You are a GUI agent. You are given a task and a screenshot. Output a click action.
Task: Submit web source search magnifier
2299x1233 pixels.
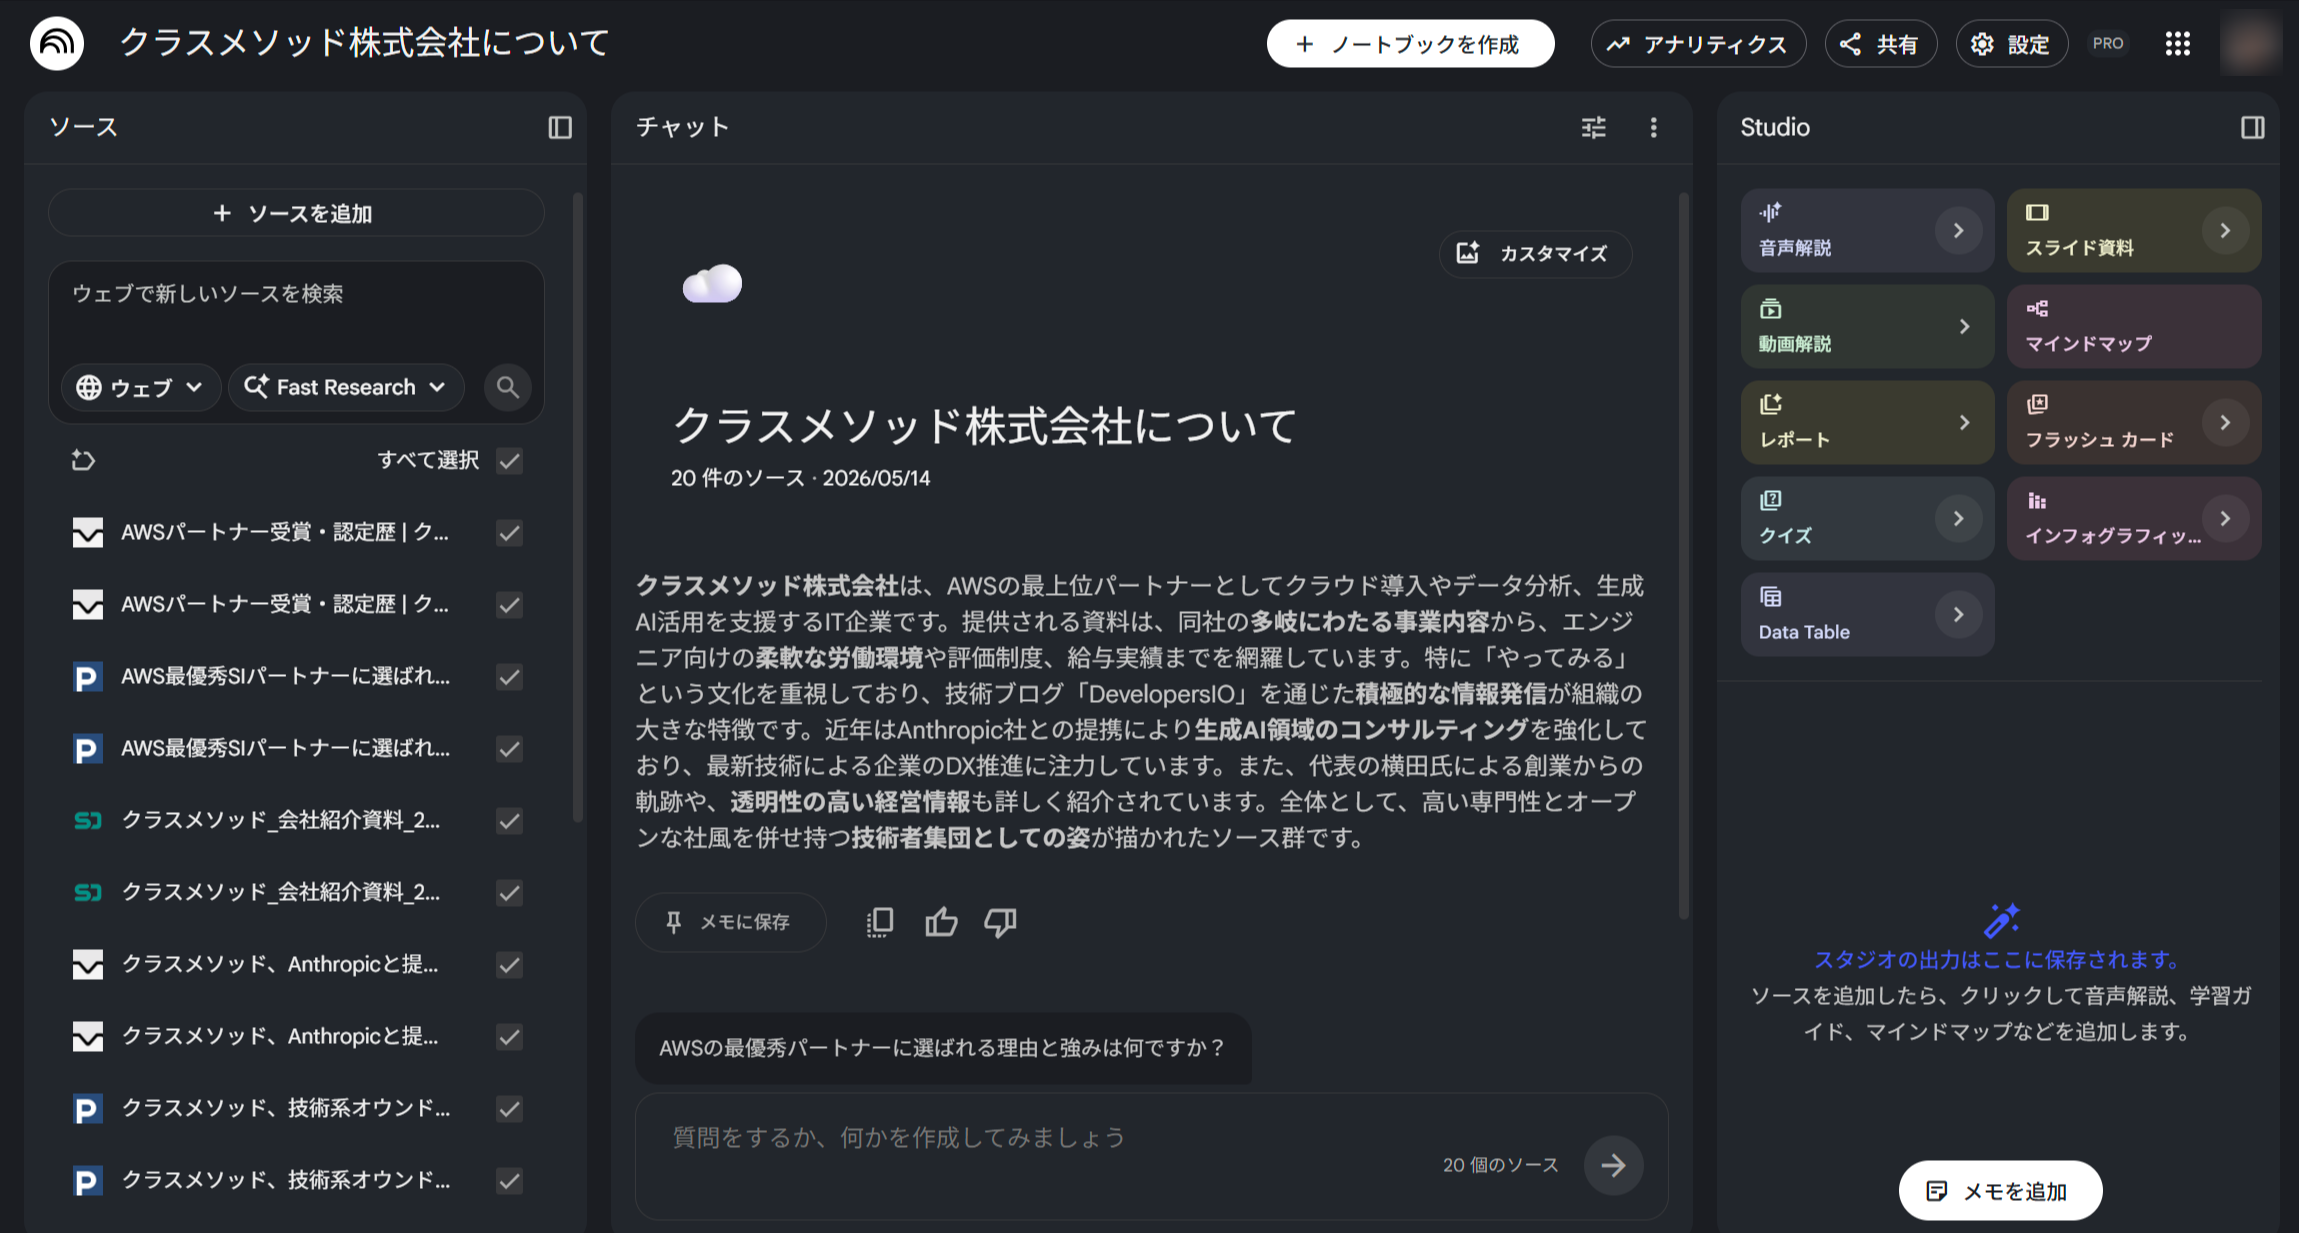tap(508, 387)
